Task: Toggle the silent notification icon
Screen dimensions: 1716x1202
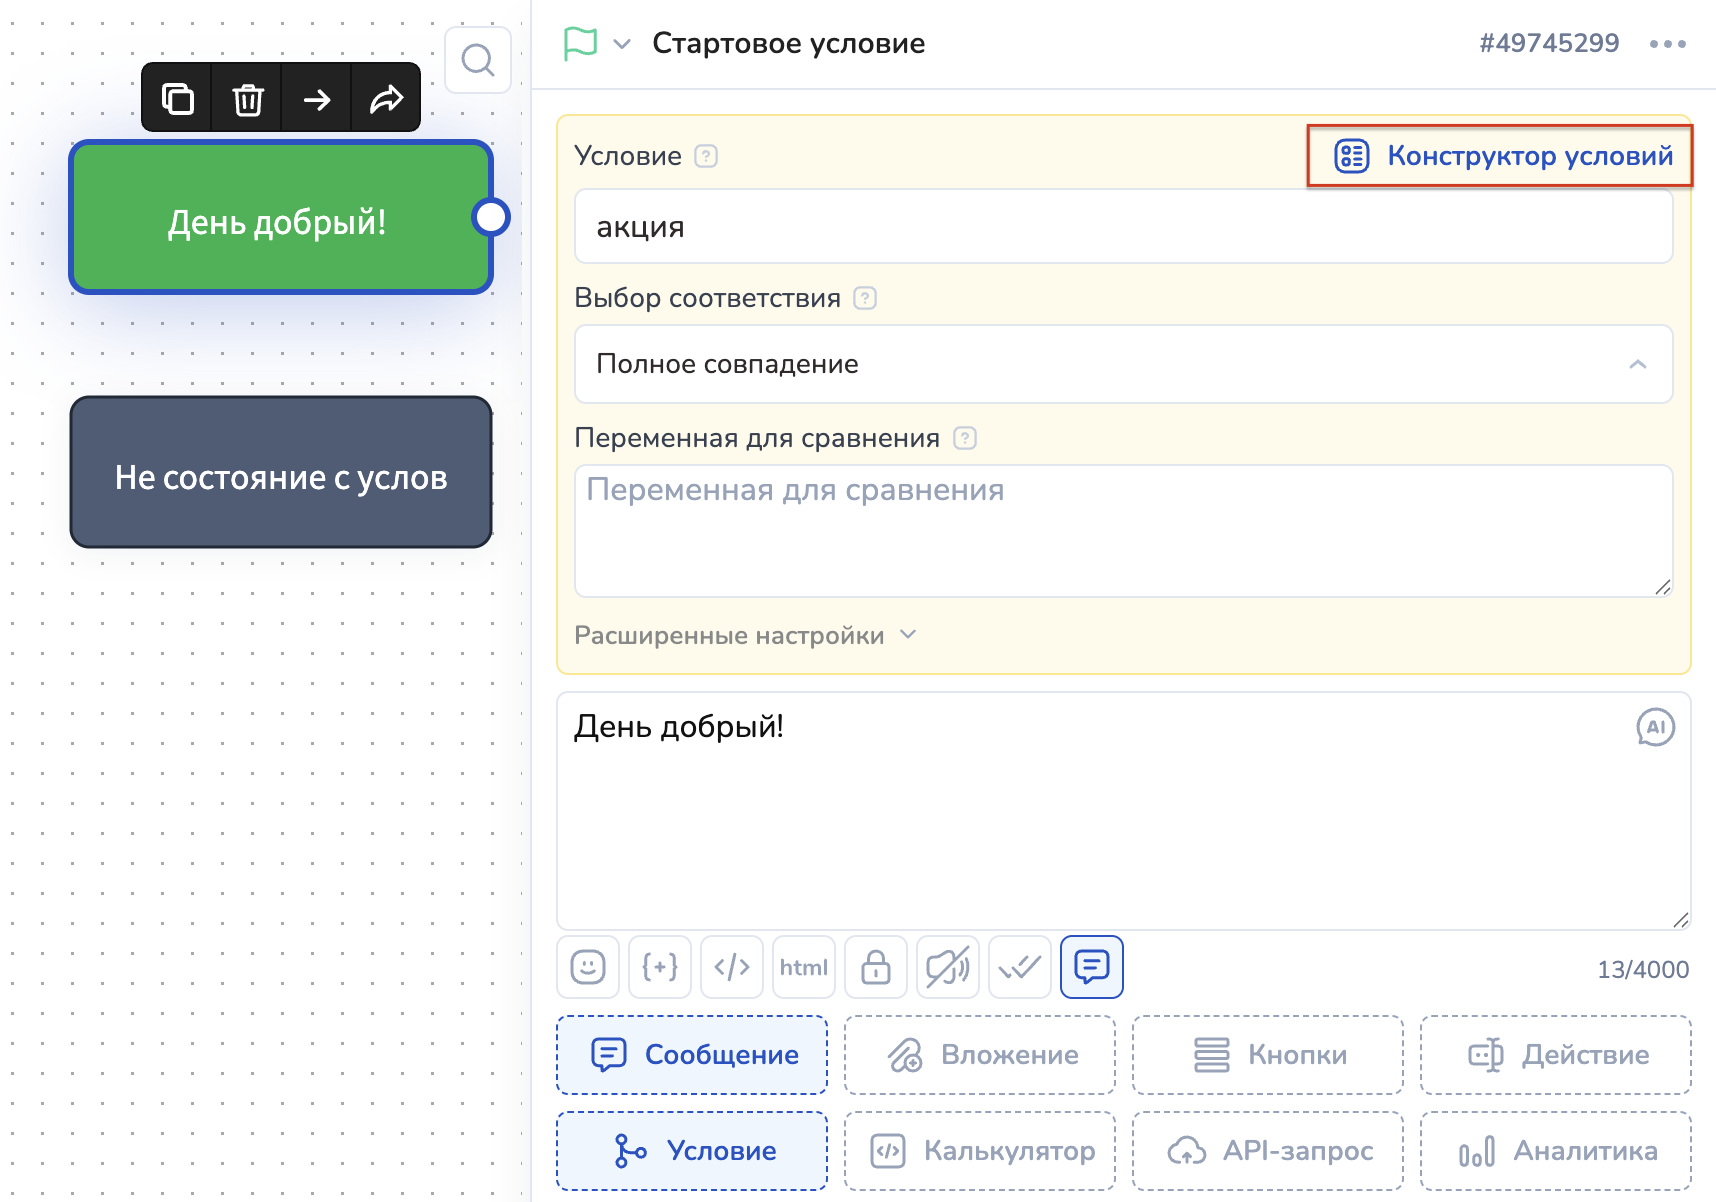Action: pos(948,967)
